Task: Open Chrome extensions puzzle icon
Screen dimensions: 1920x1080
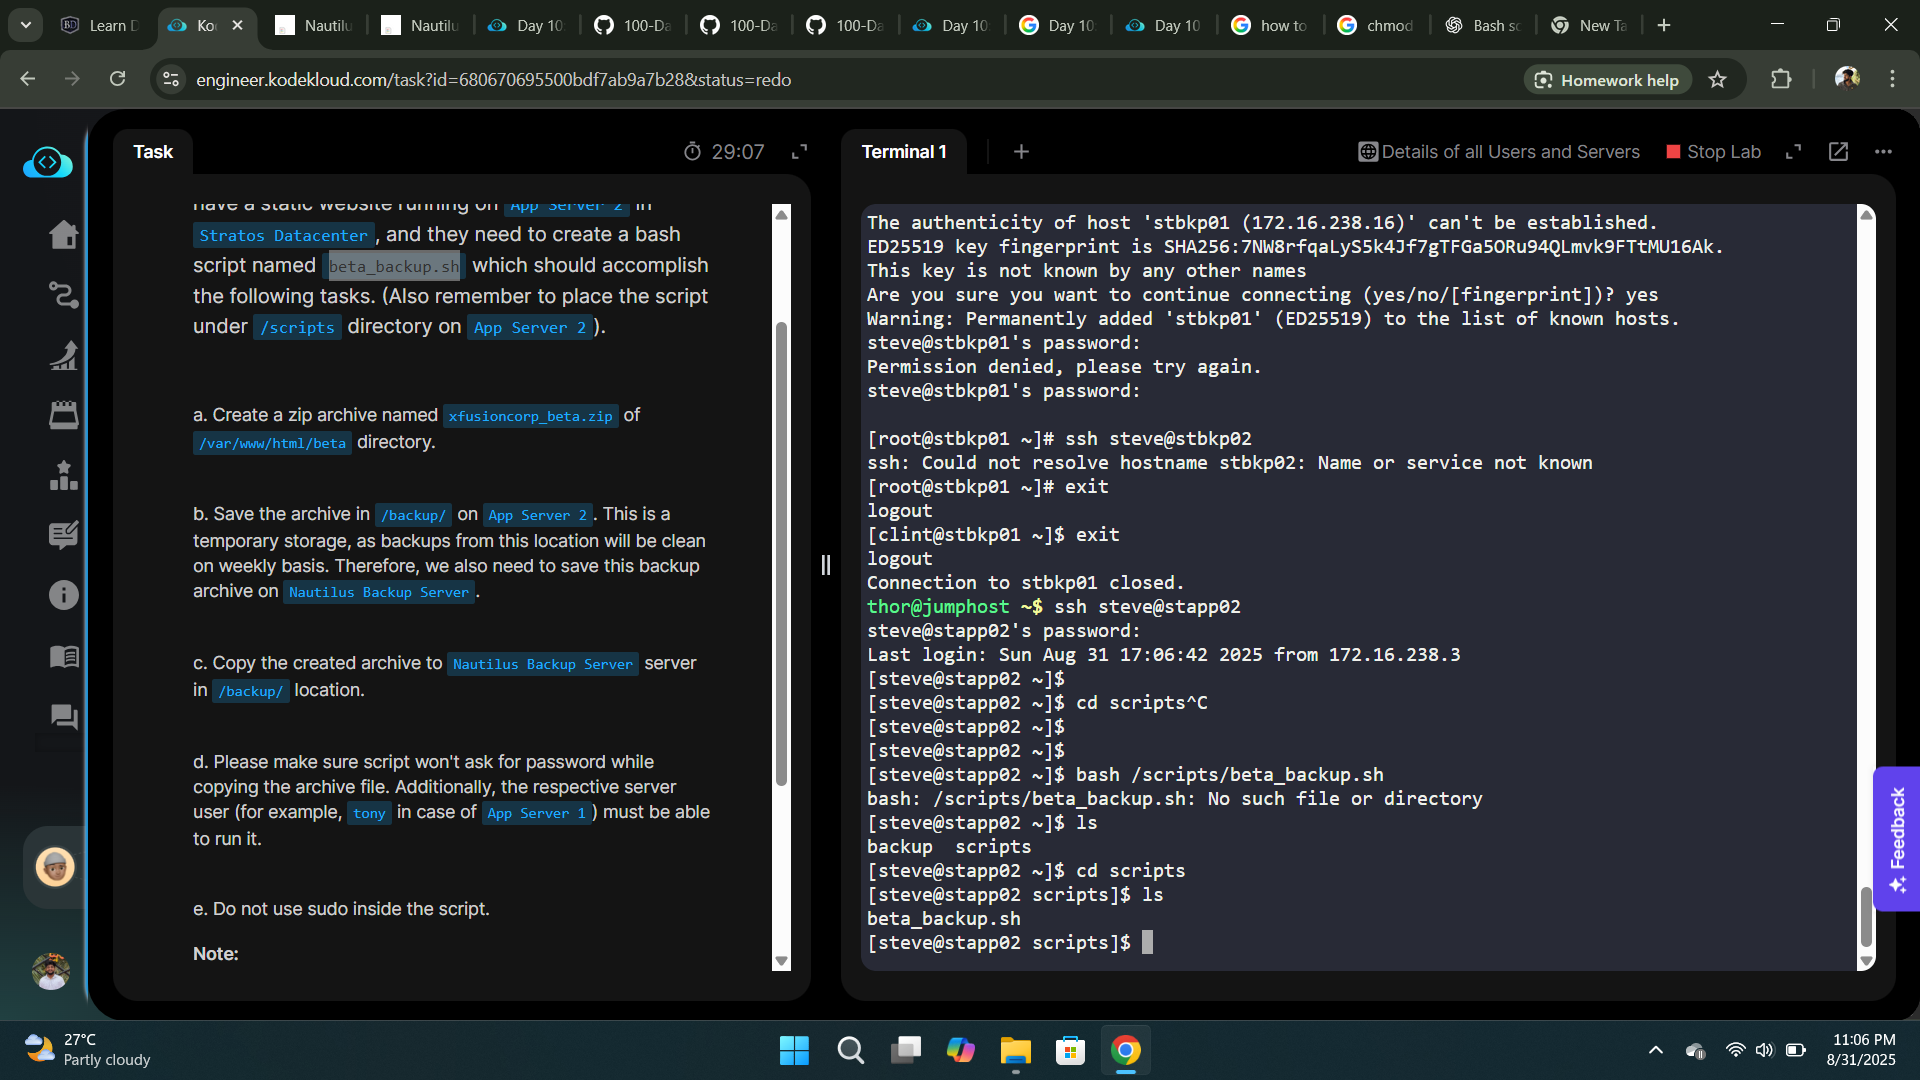Action: [x=1781, y=80]
